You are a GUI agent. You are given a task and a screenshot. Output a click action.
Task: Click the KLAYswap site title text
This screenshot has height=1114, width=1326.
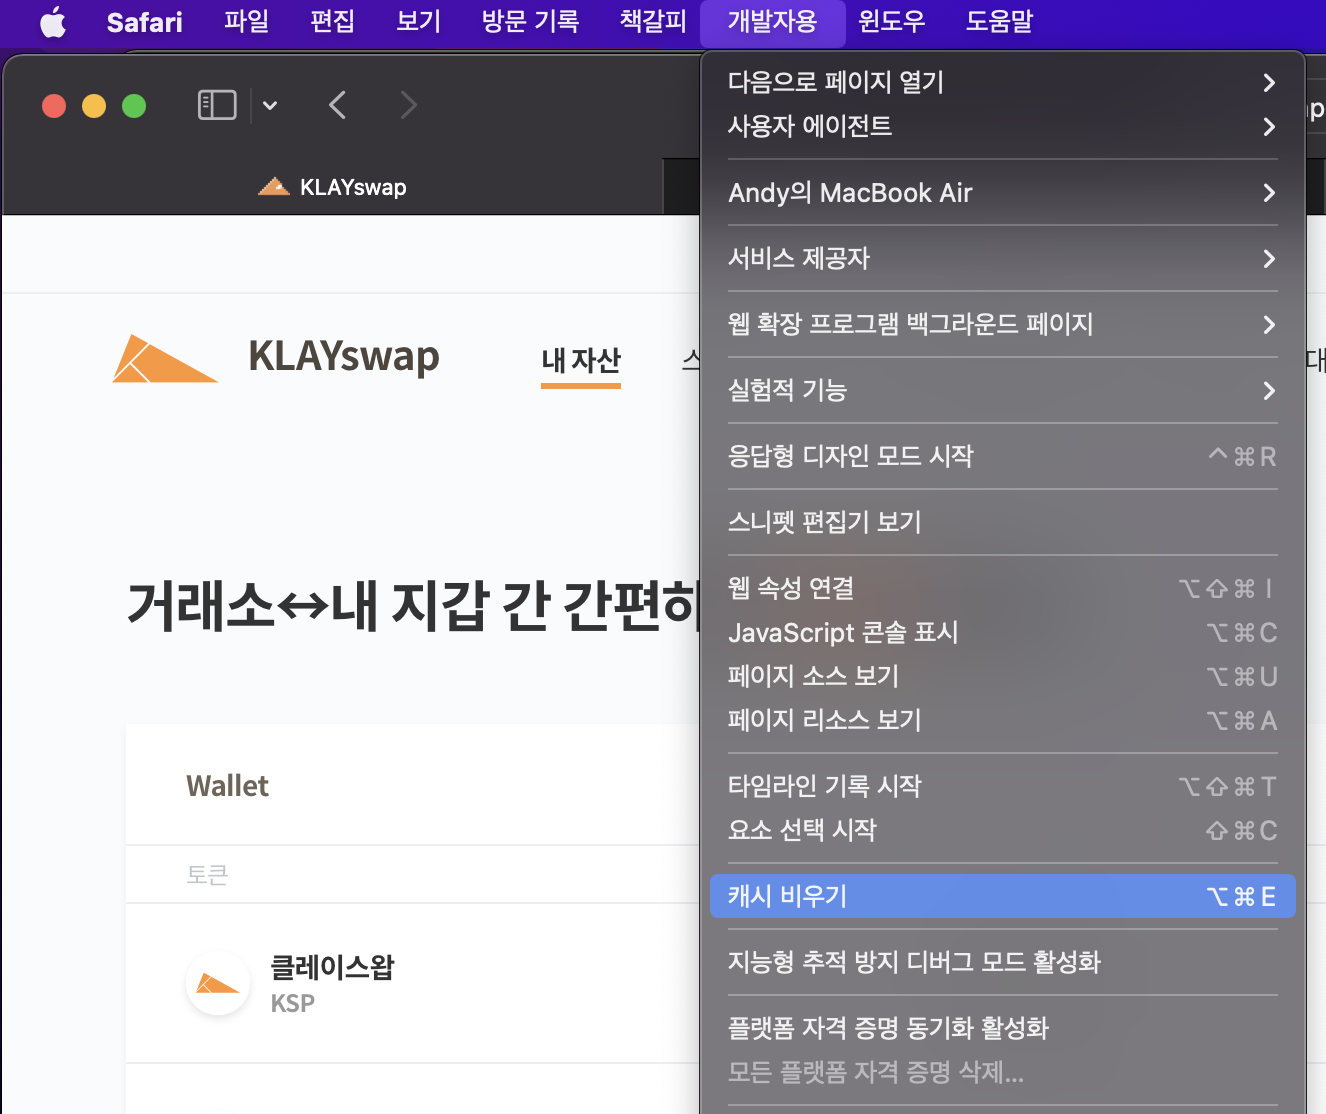coord(344,356)
